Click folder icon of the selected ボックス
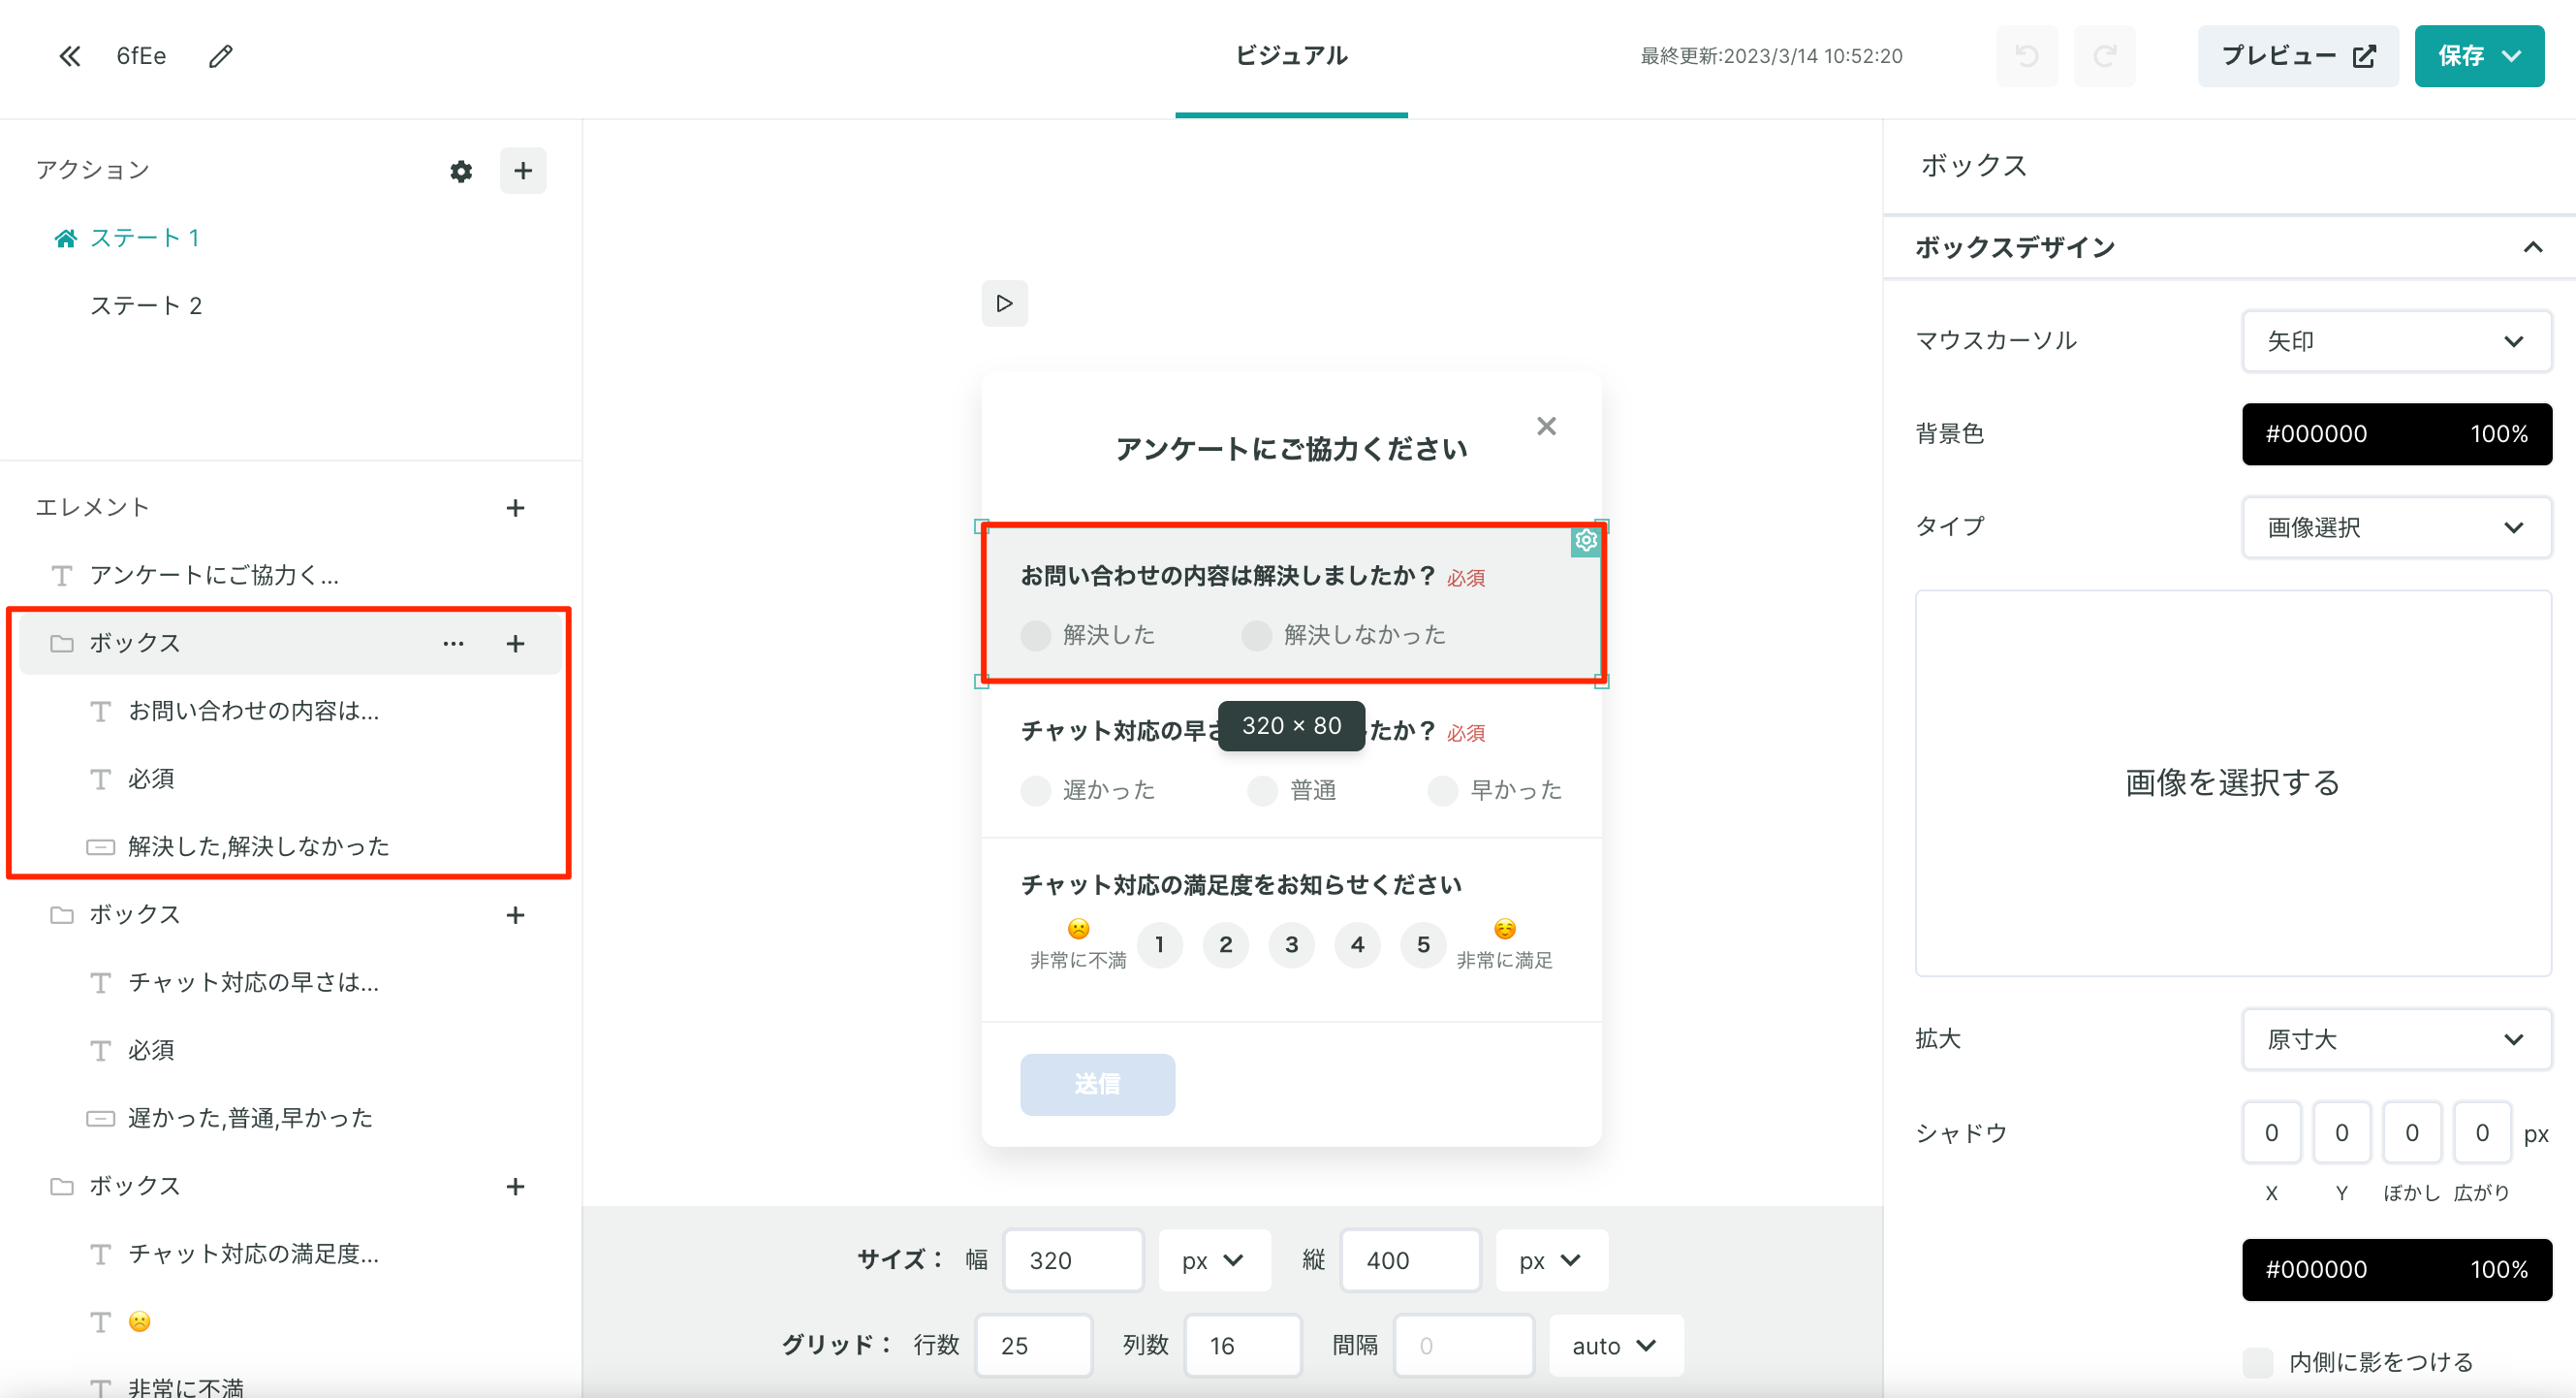The width and height of the screenshot is (2576, 1398). pos(62,643)
